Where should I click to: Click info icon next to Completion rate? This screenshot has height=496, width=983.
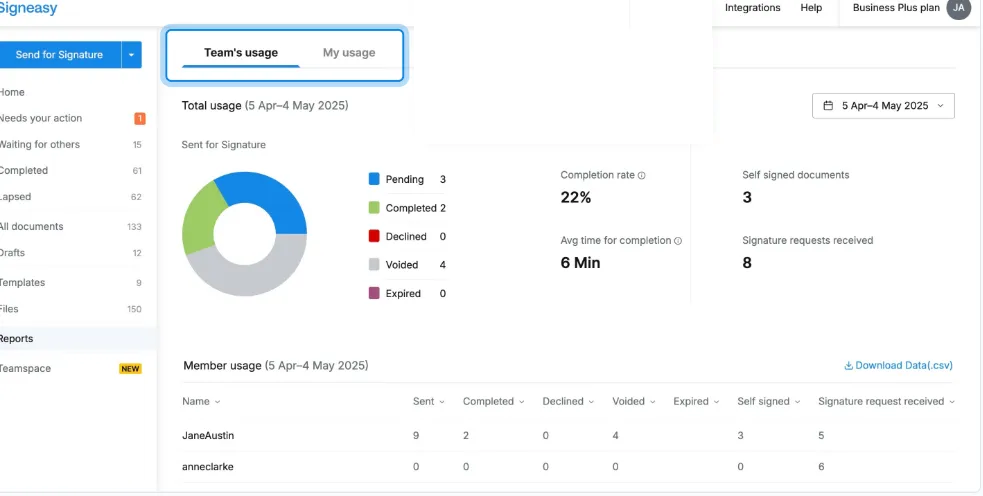tap(641, 176)
